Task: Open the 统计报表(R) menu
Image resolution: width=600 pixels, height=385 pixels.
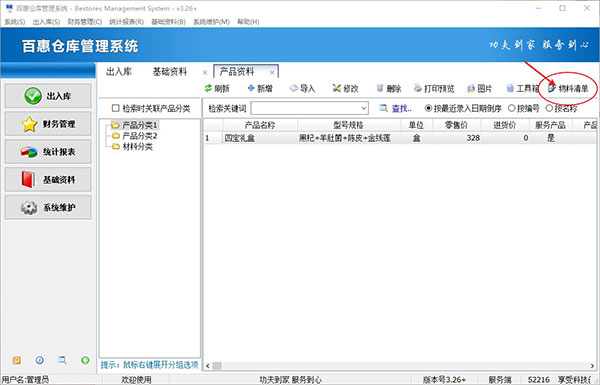Action: click(x=126, y=22)
